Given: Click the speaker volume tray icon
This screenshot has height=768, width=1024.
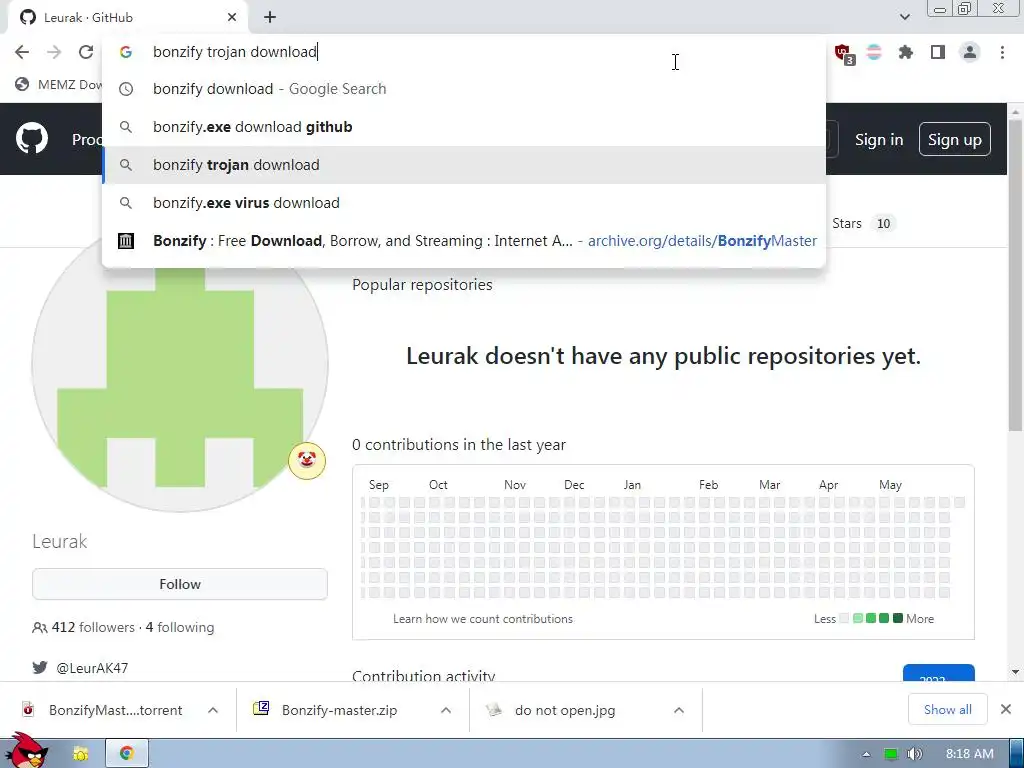Looking at the screenshot, I should pos(915,754).
